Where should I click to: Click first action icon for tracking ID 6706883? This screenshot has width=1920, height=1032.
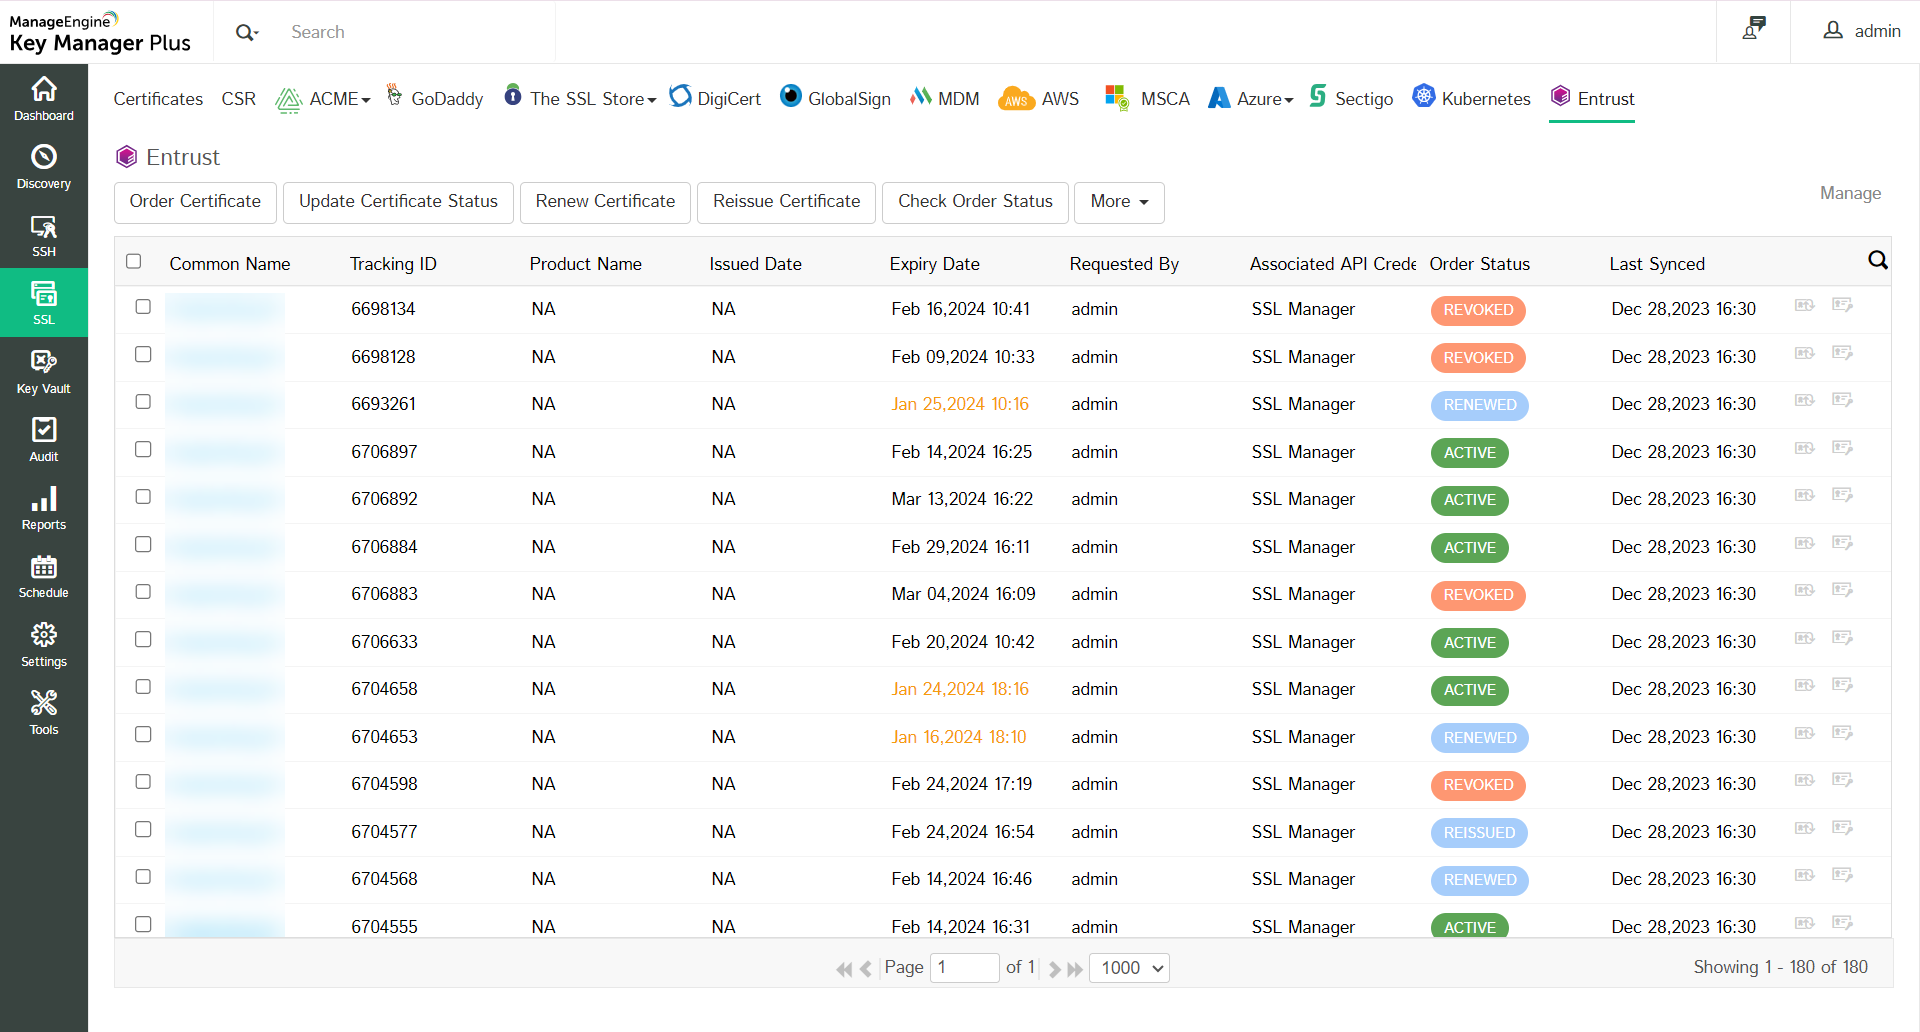(x=1805, y=591)
